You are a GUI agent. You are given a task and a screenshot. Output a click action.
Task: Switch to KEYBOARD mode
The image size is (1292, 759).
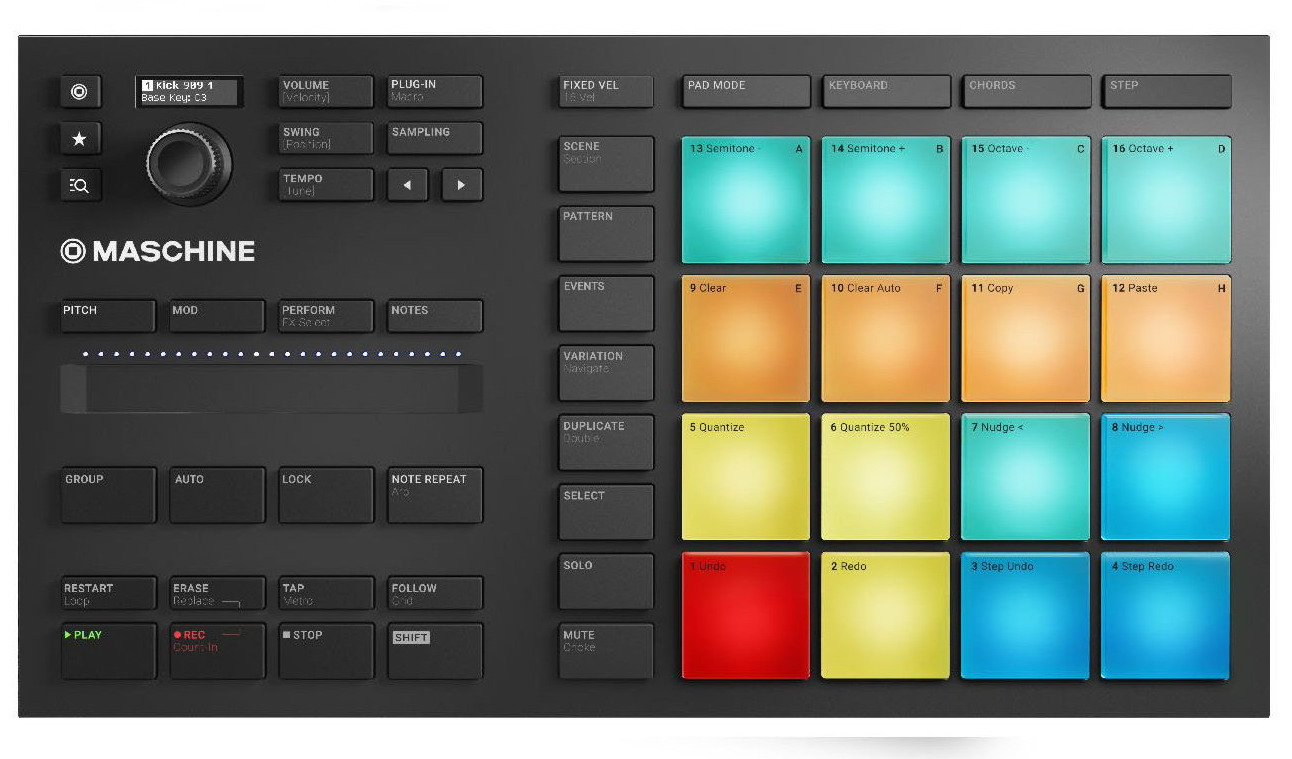[886, 91]
